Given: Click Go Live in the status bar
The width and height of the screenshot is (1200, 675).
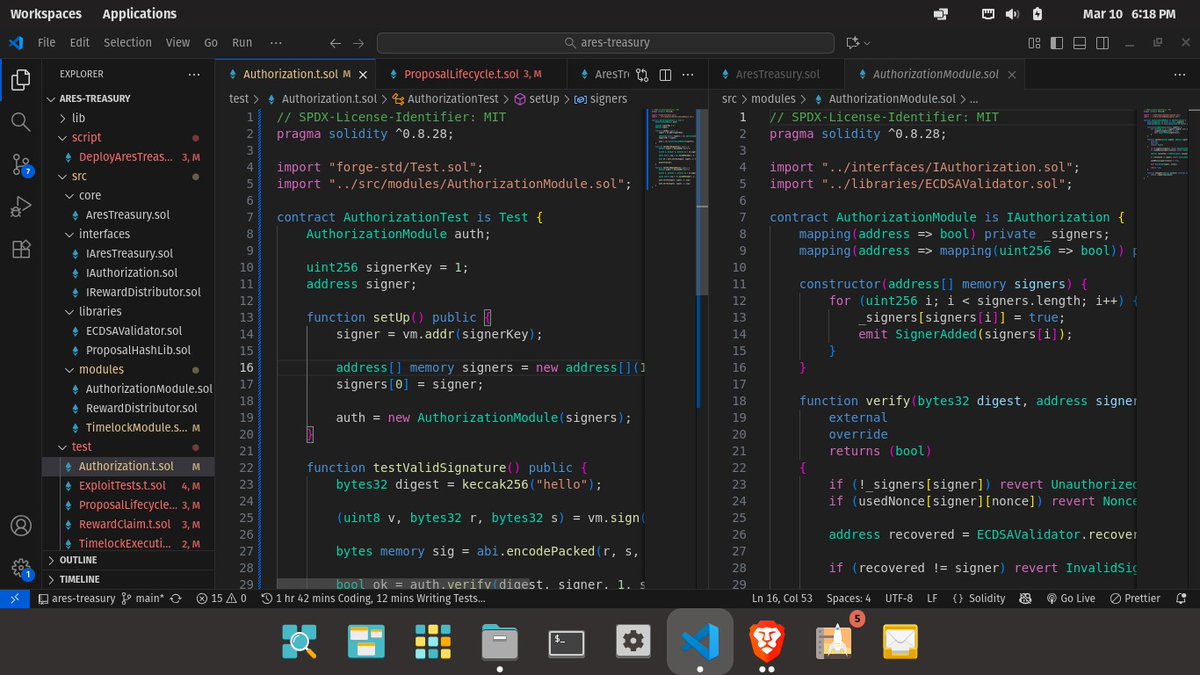Looking at the screenshot, I should (1071, 598).
